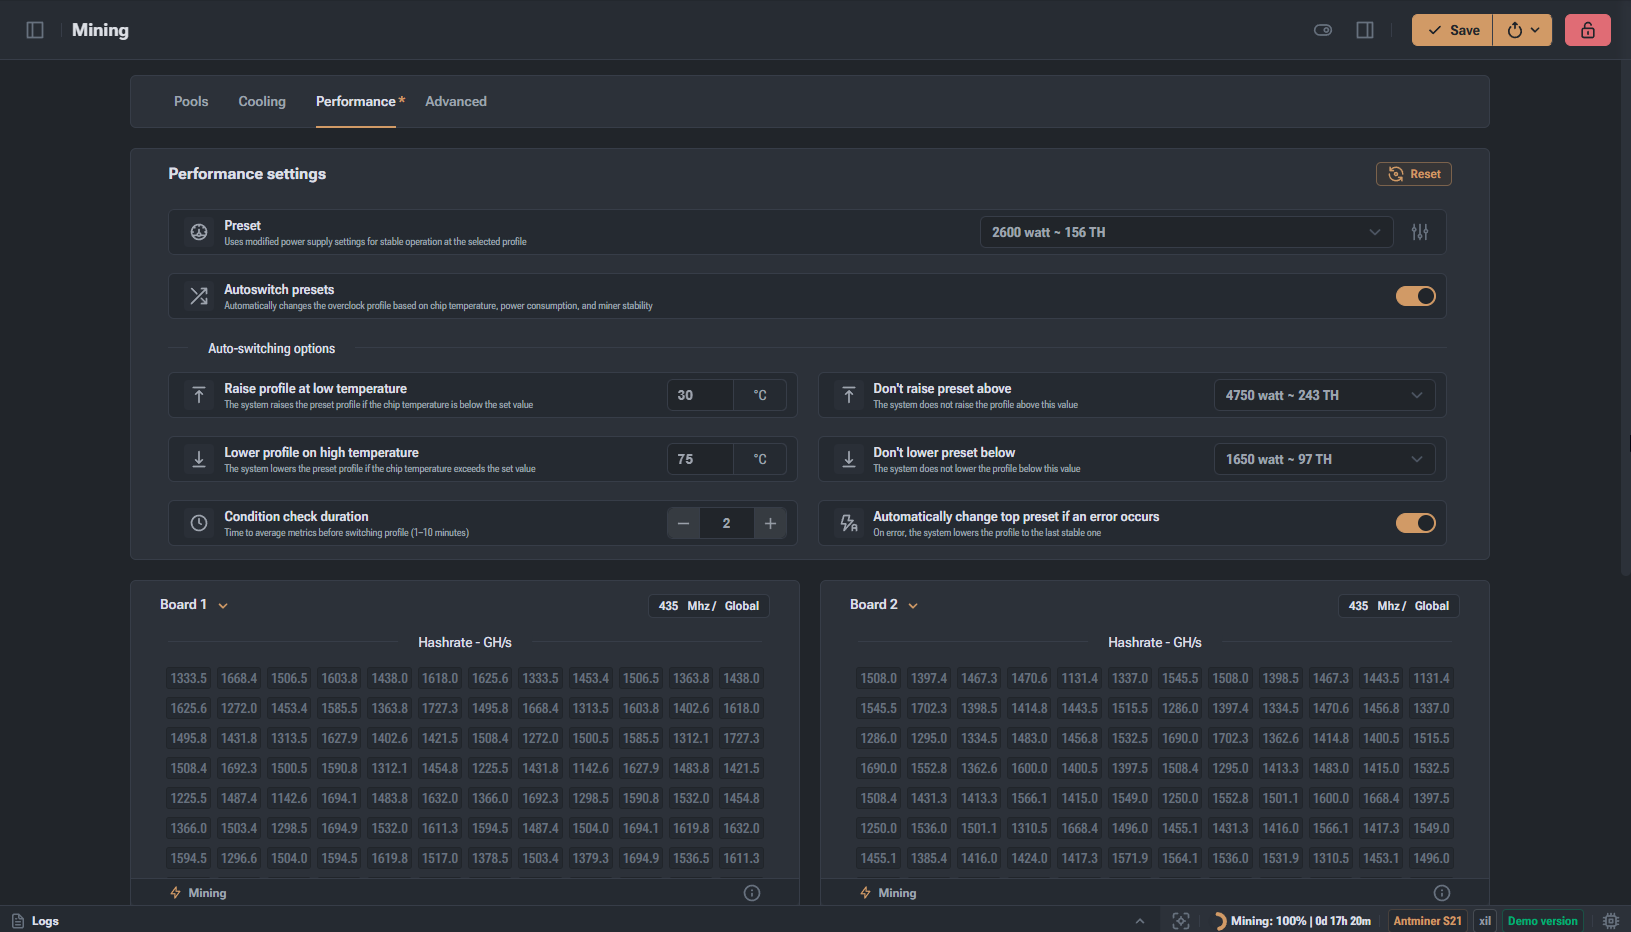Collapse the left sidebar panel icon
The height and width of the screenshot is (932, 1631).
coord(35,30)
